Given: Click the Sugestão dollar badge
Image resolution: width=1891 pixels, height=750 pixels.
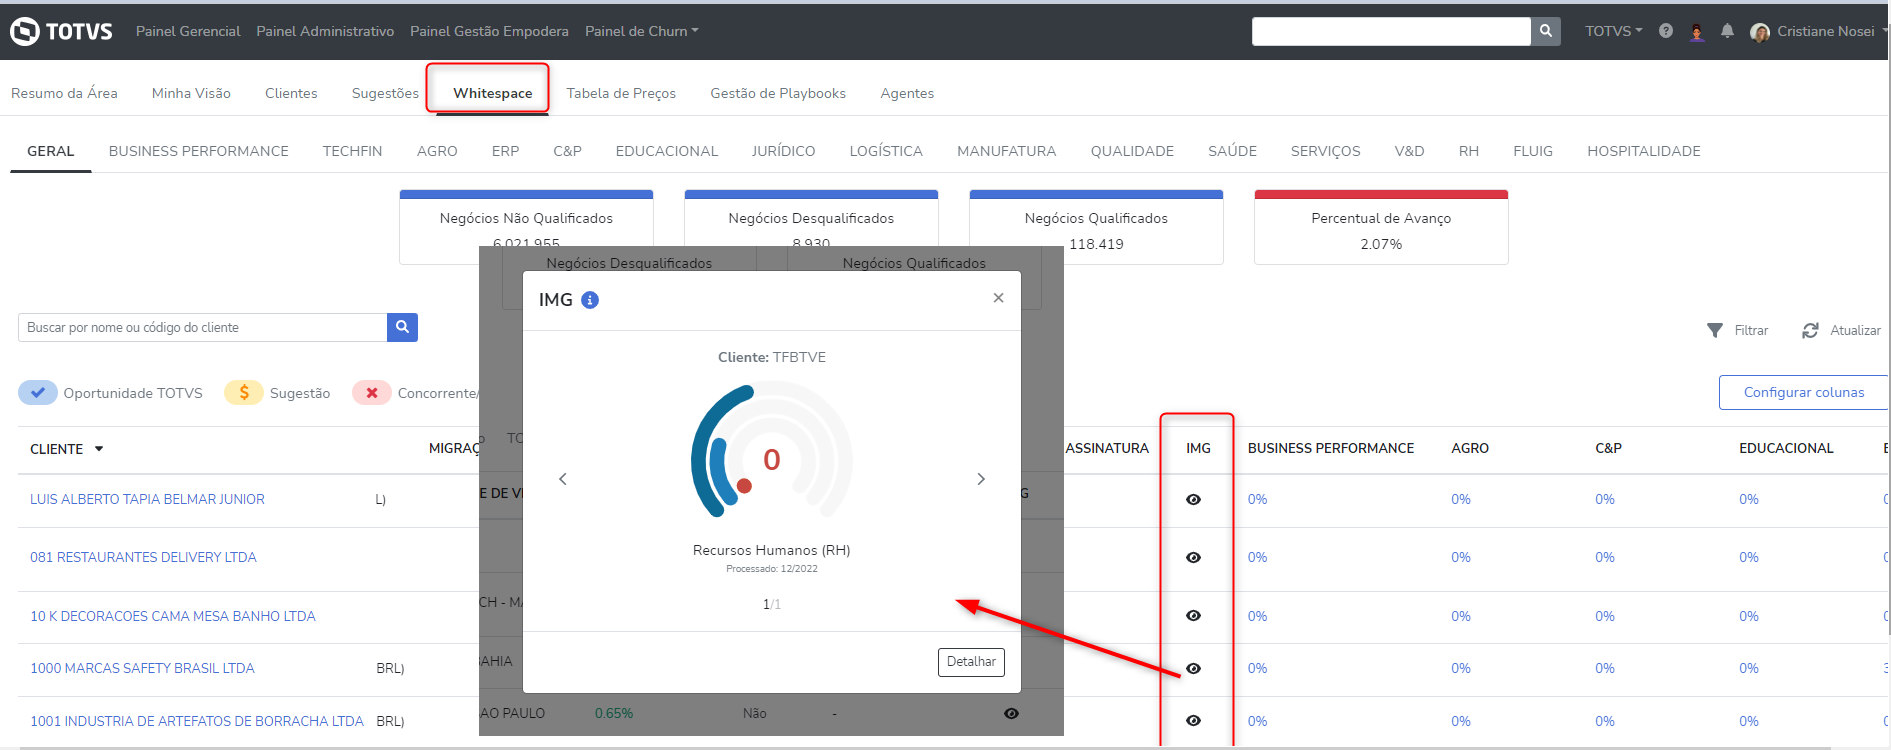Looking at the screenshot, I should point(244,393).
